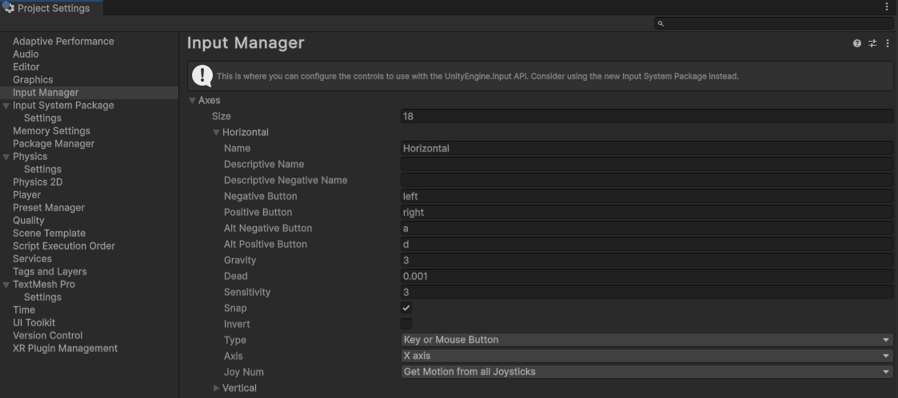Select Input Manager in the sidebar
The image size is (898, 398).
click(46, 93)
